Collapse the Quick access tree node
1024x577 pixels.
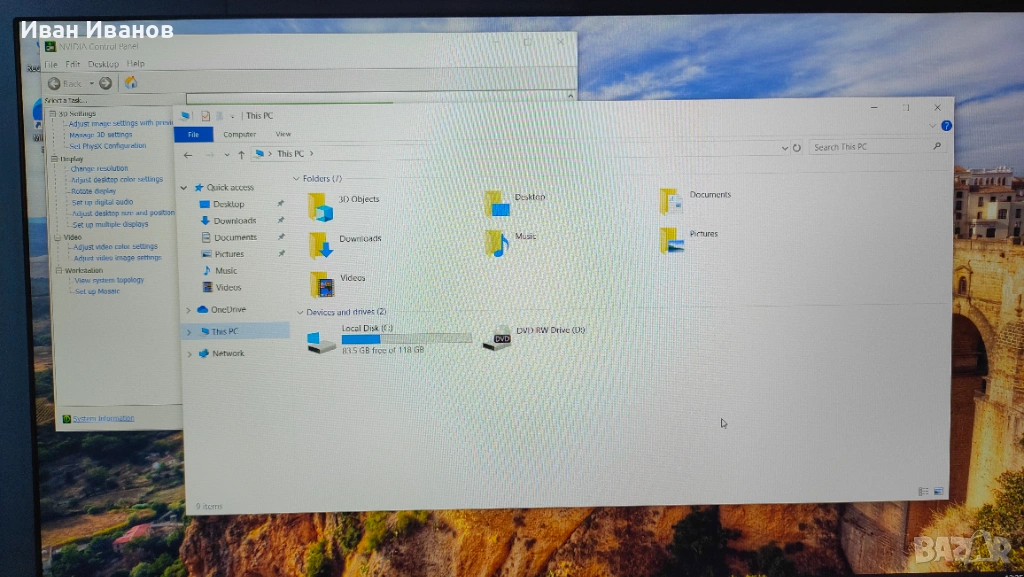click(184, 188)
